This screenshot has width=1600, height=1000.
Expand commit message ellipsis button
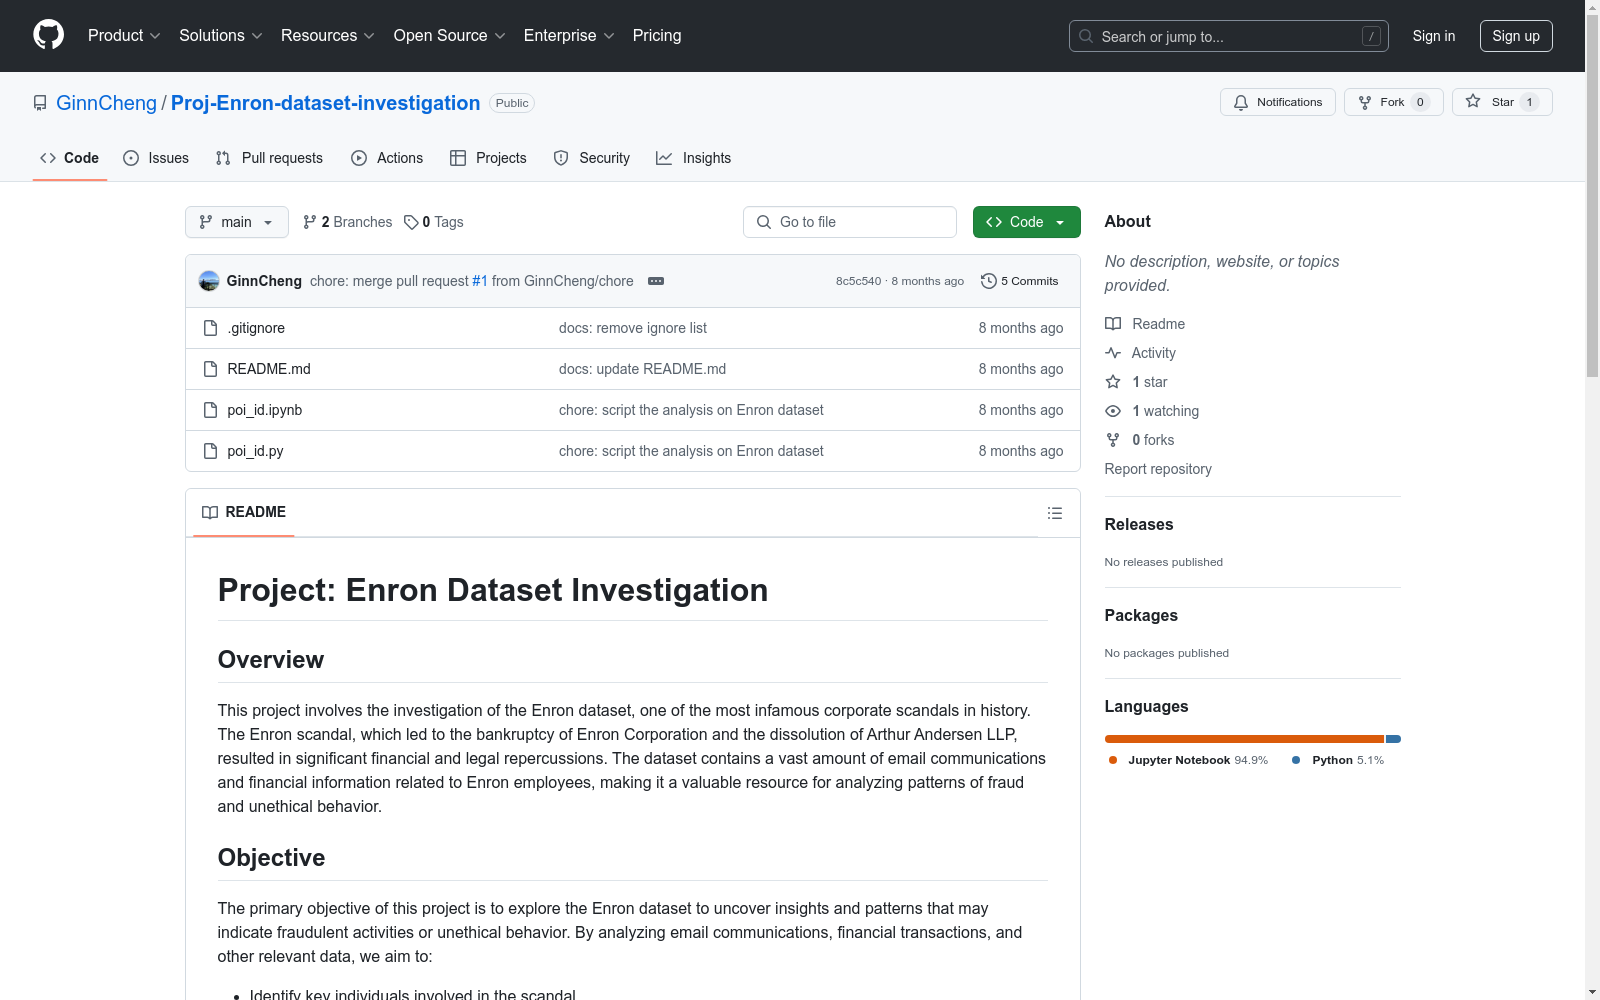[x=656, y=281]
